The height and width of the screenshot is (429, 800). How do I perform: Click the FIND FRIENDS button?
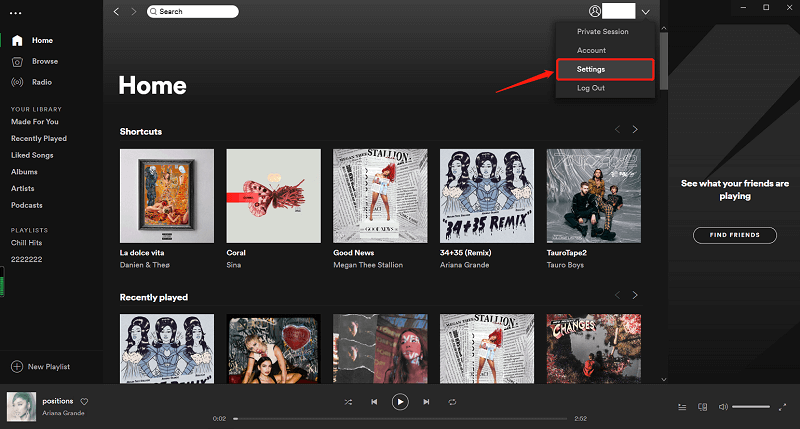pos(735,235)
